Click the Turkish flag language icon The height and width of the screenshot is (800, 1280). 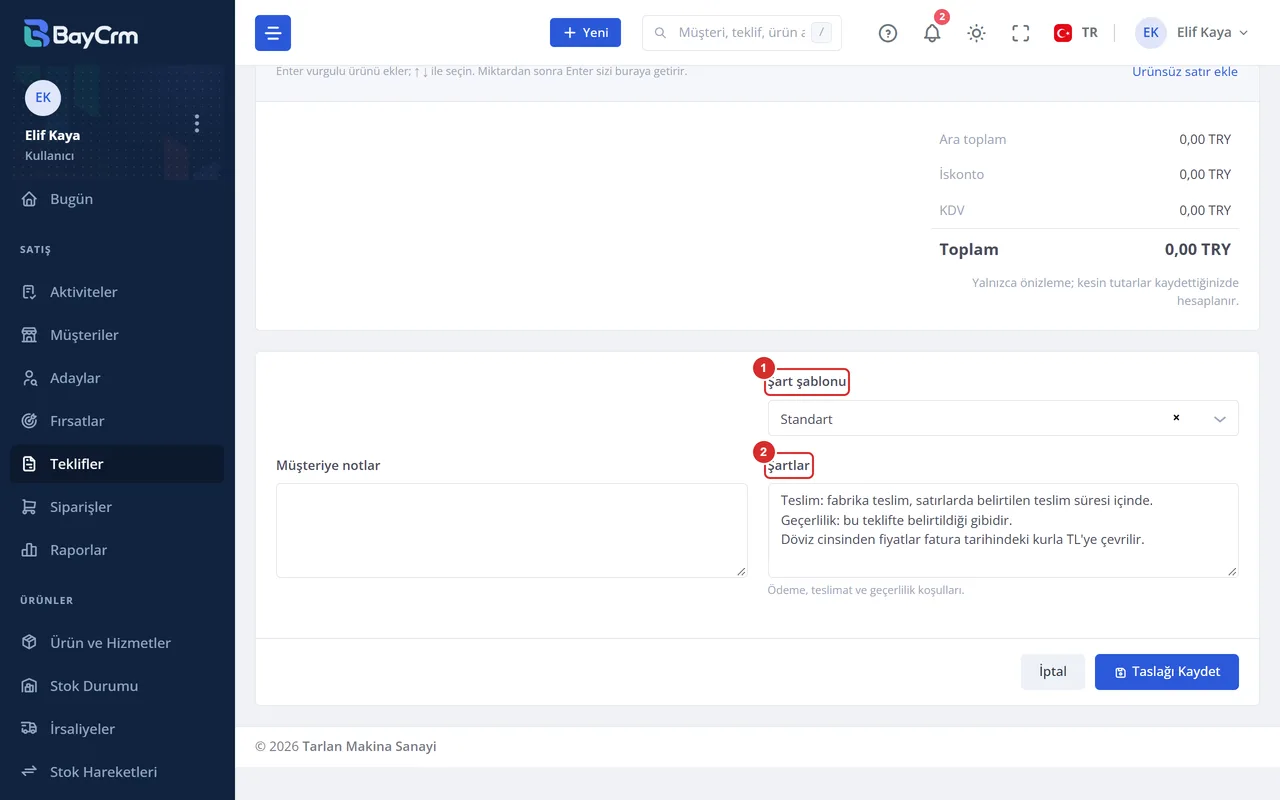(x=1063, y=33)
